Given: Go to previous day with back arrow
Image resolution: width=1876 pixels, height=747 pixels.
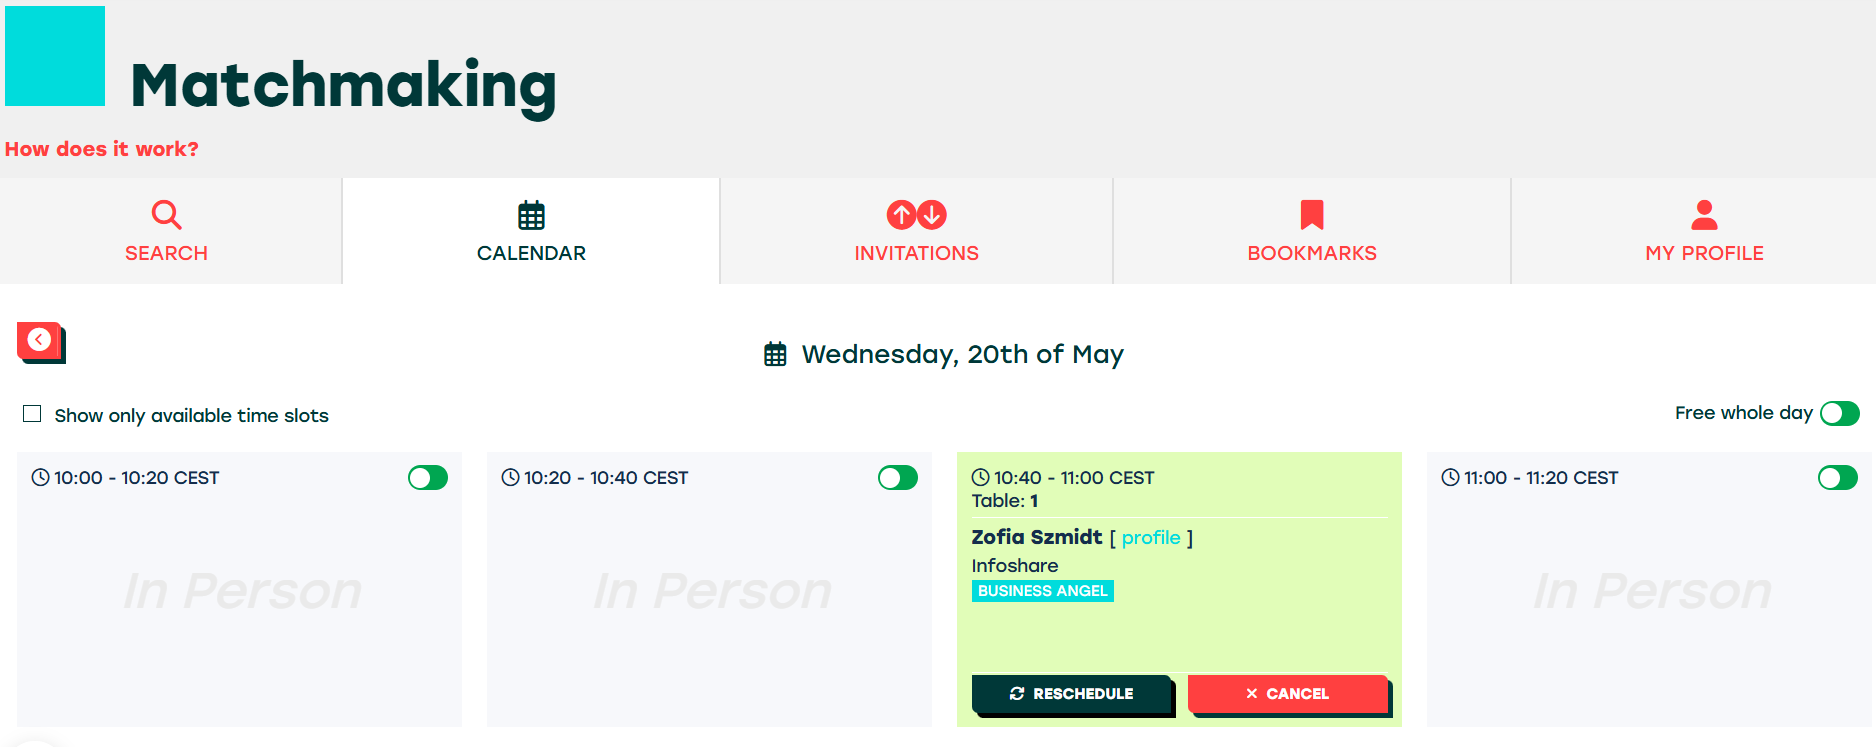Looking at the screenshot, I should [x=40, y=341].
